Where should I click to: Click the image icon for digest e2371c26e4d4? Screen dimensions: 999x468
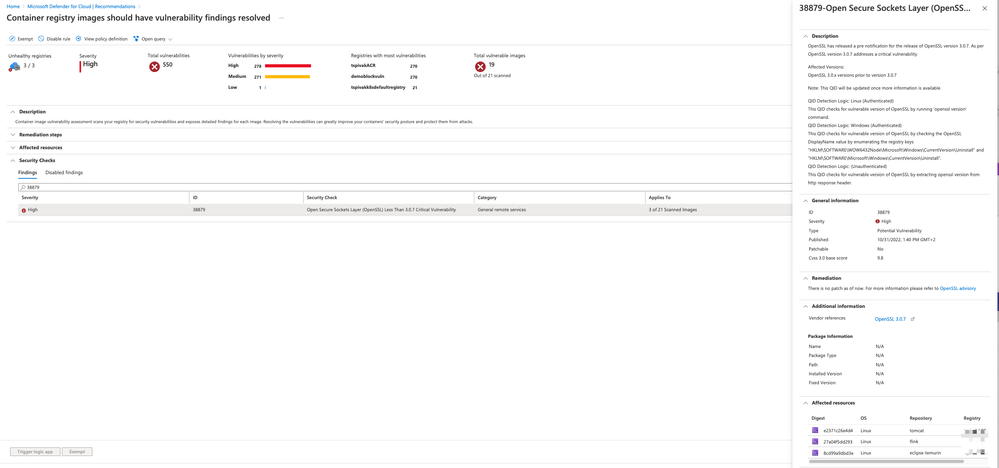click(815, 431)
